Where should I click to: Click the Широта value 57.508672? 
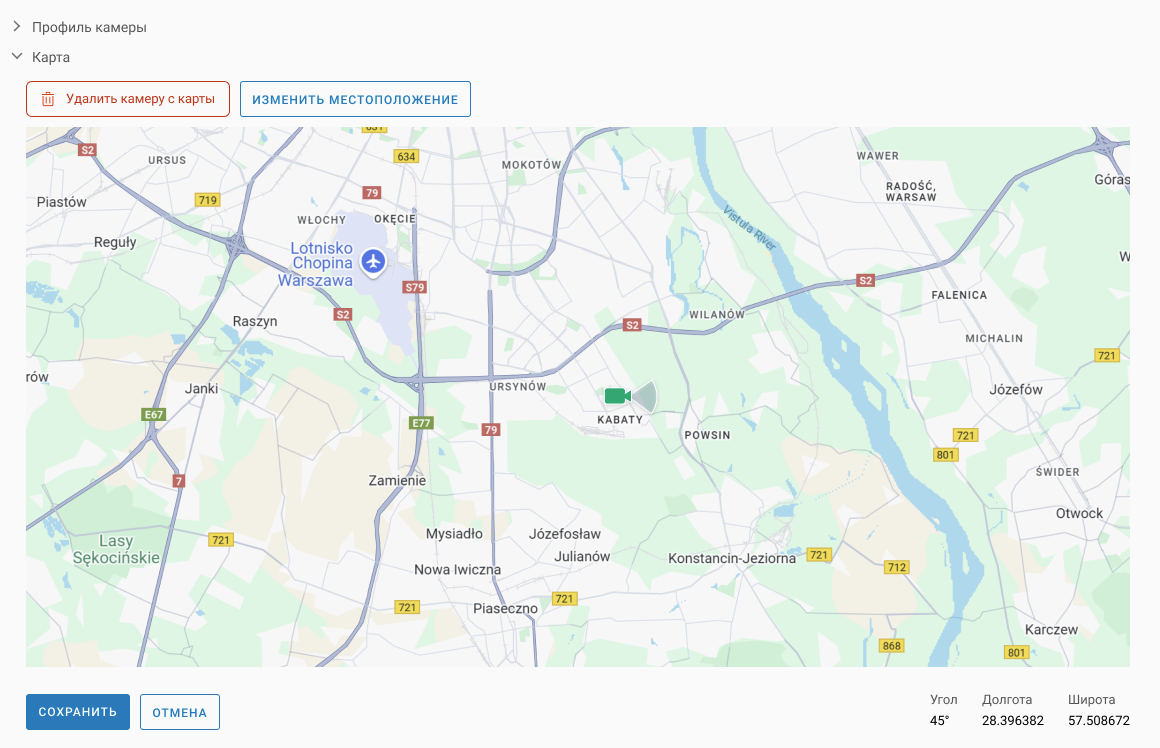click(x=1099, y=720)
